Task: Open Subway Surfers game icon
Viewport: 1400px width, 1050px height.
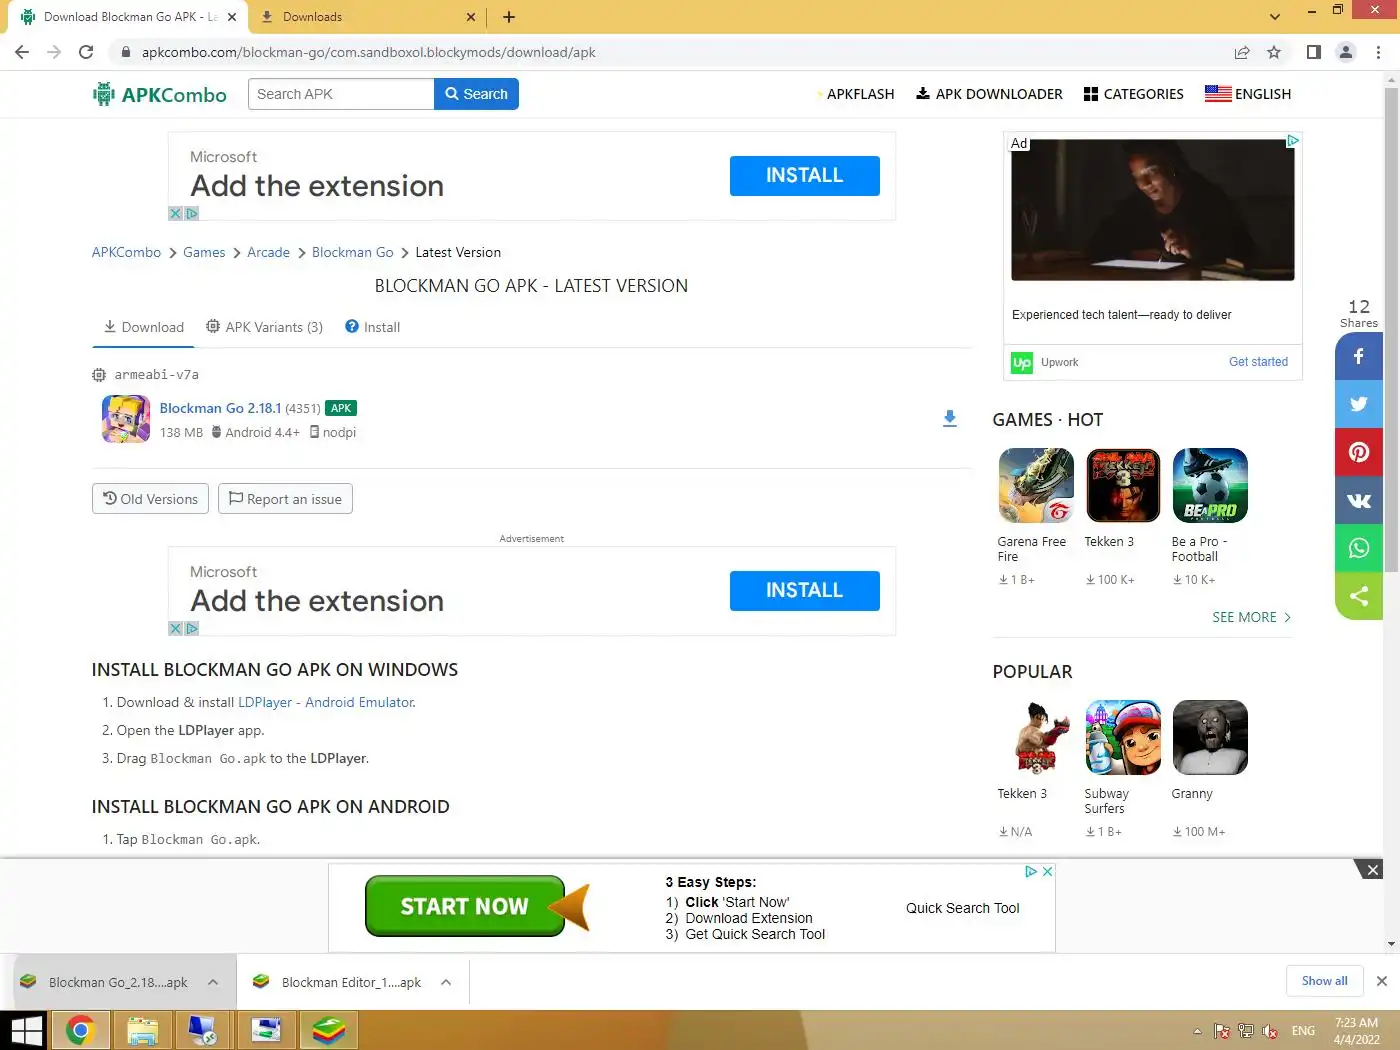Action: pos(1123,737)
